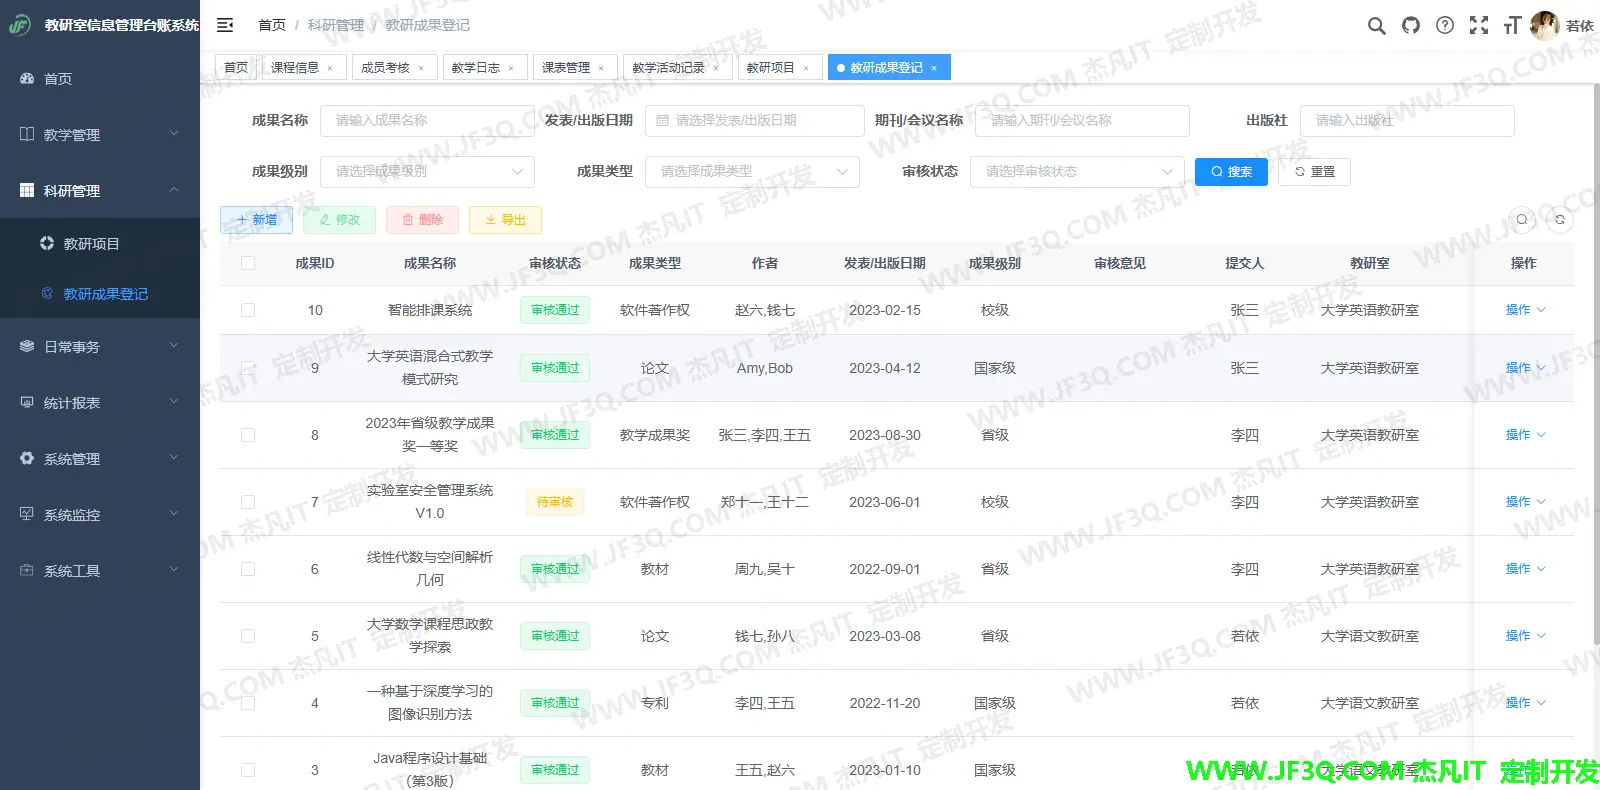Check the row for 大学数学课程思政教学探索
The image size is (1600, 790).
(248, 636)
